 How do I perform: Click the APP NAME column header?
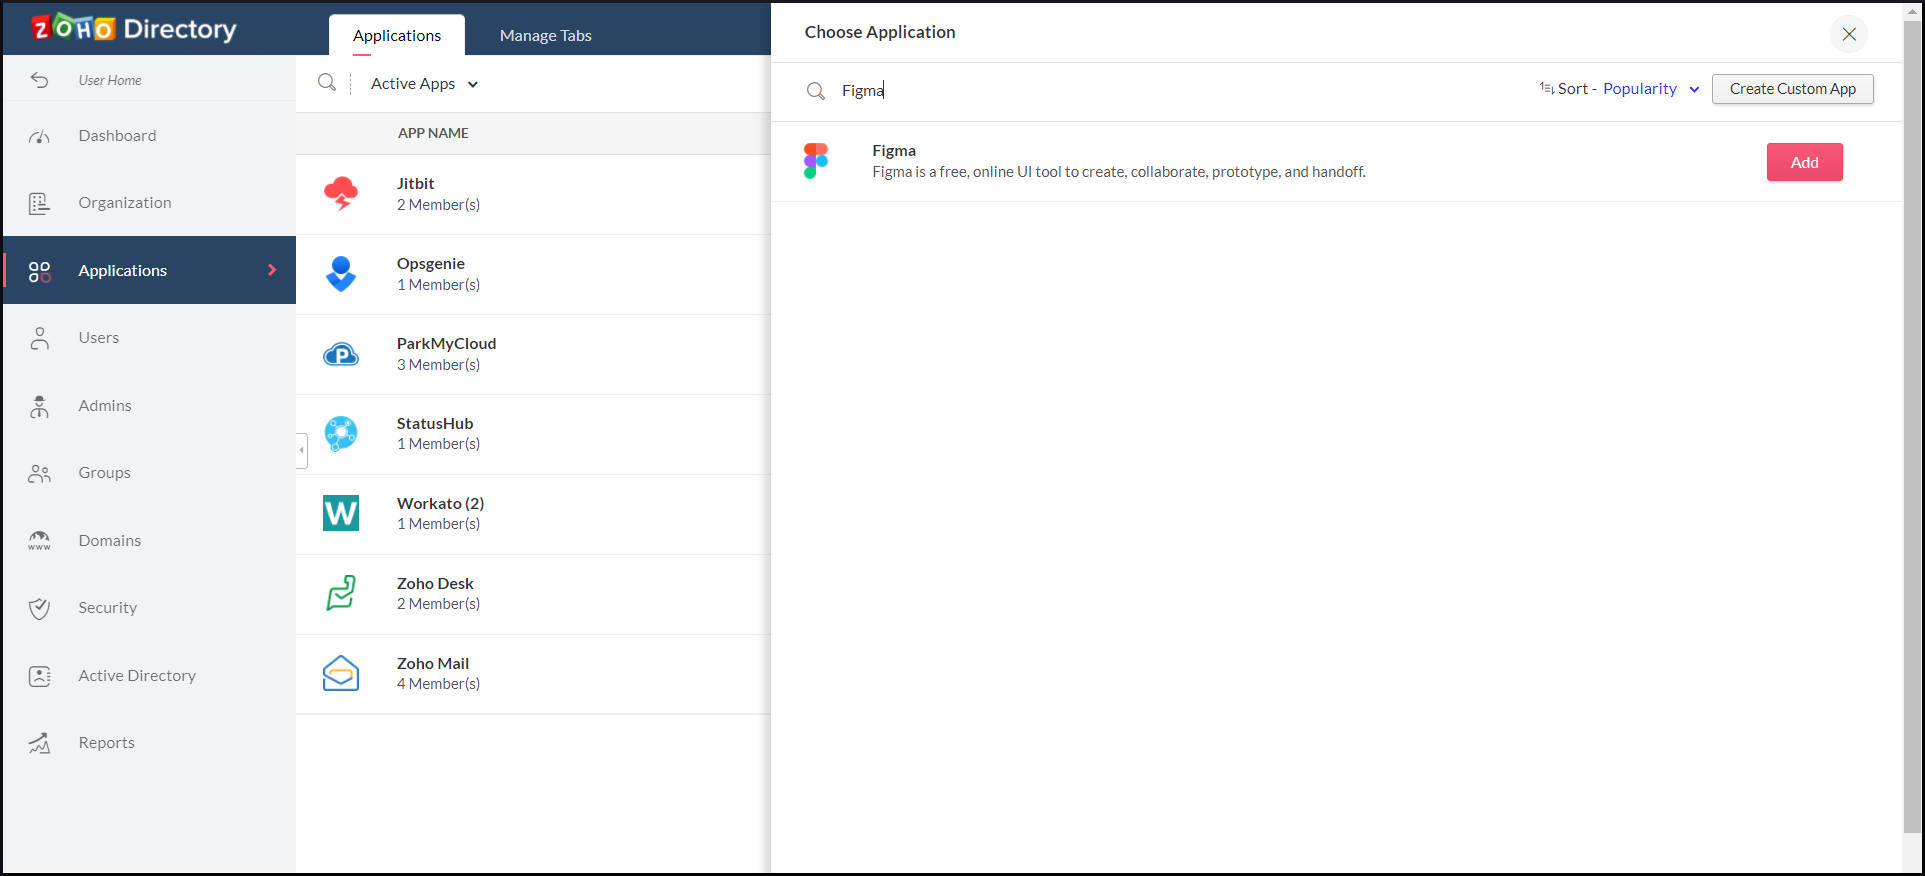pyautogui.click(x=433, y=133)
